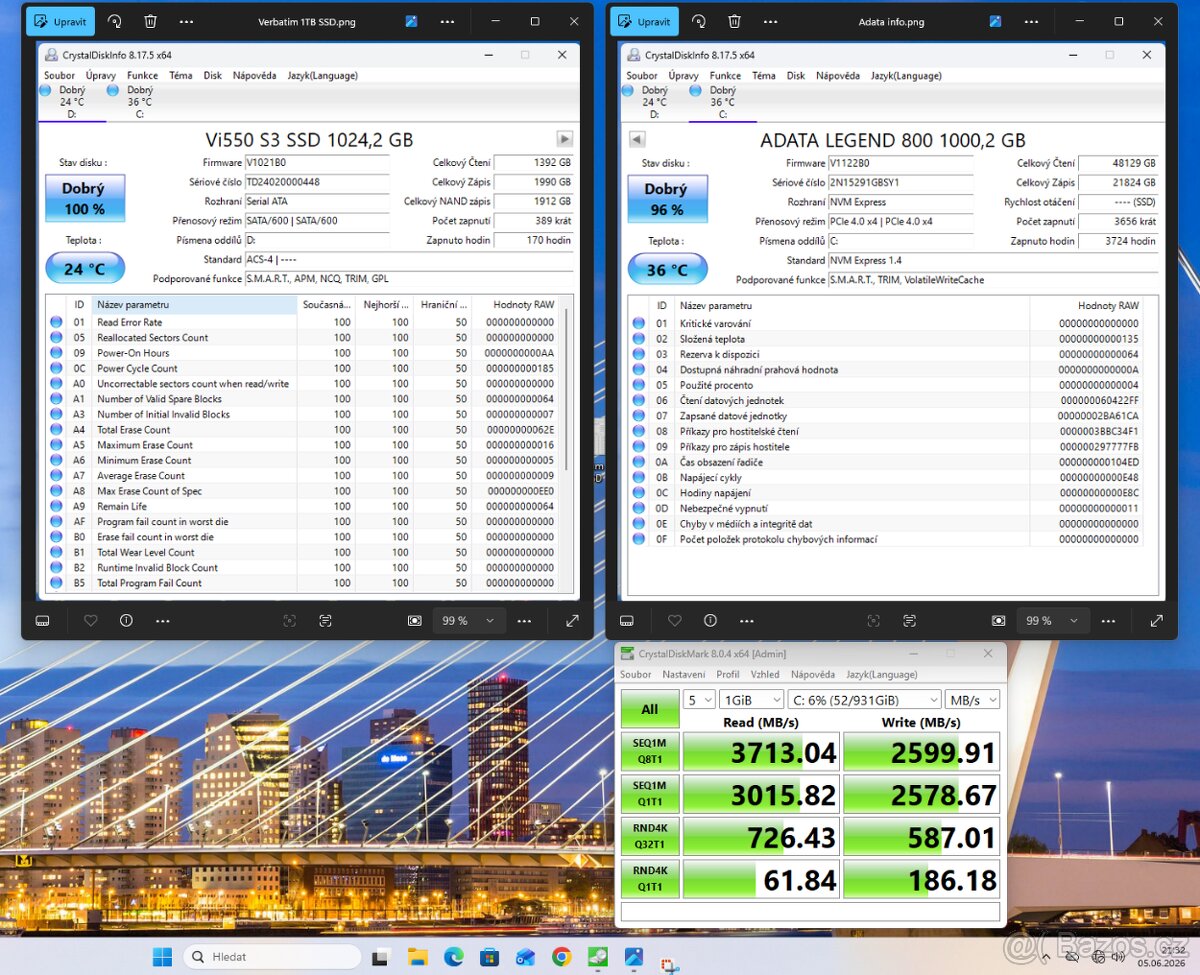Open File Explorer from the taskbar
1200x975 pixels.
point(417,957)
